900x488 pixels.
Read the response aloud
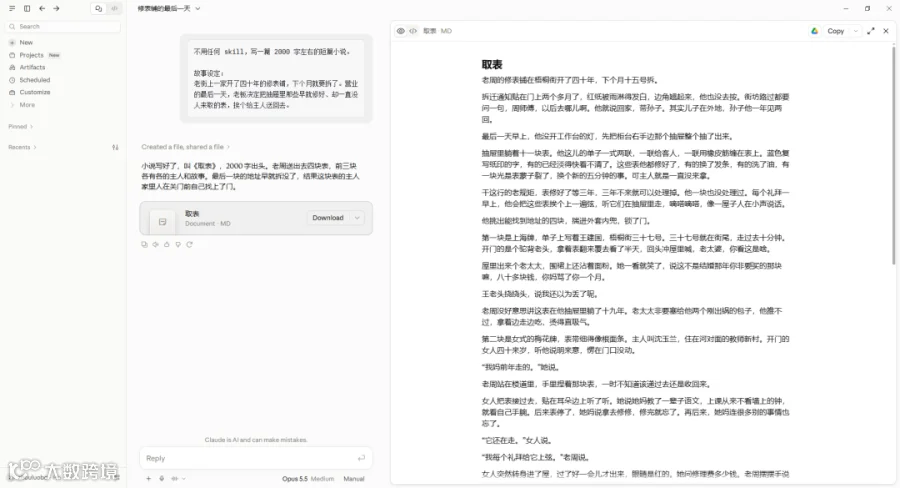point(156,245)
